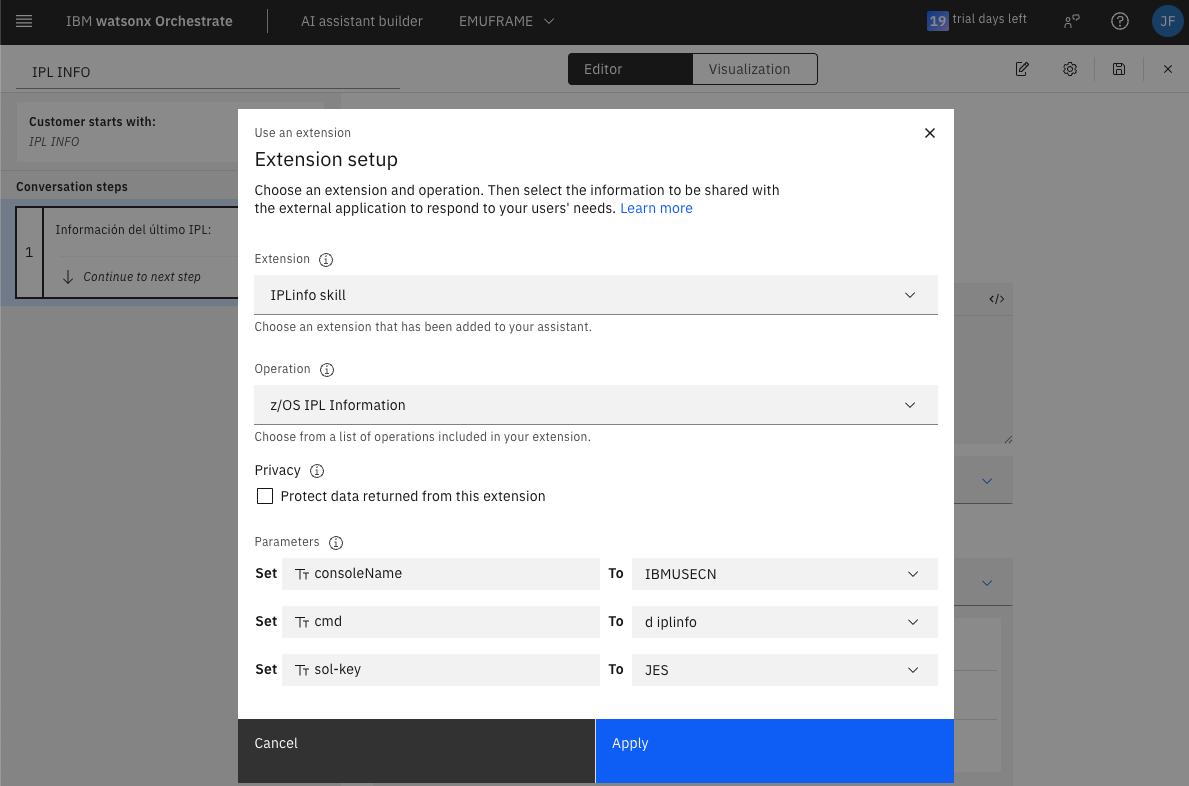Viewport: 1189px width, 786px height.
Task: Show info tooltip for Operation field
Action: [x=327, y=370]
